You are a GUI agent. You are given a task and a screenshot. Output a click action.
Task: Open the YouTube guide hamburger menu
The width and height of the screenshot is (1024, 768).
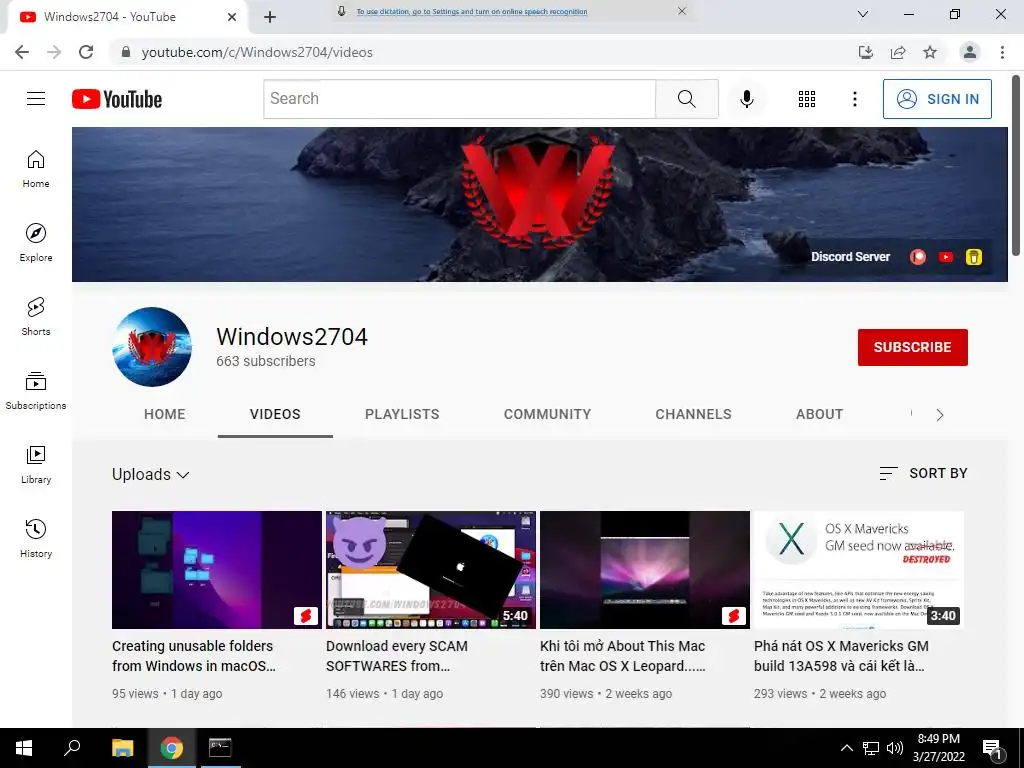(36, 99)
